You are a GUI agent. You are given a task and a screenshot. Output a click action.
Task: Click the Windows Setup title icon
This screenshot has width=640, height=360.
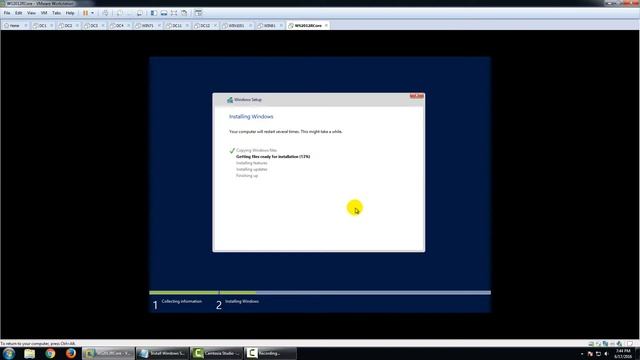[230, 100]
